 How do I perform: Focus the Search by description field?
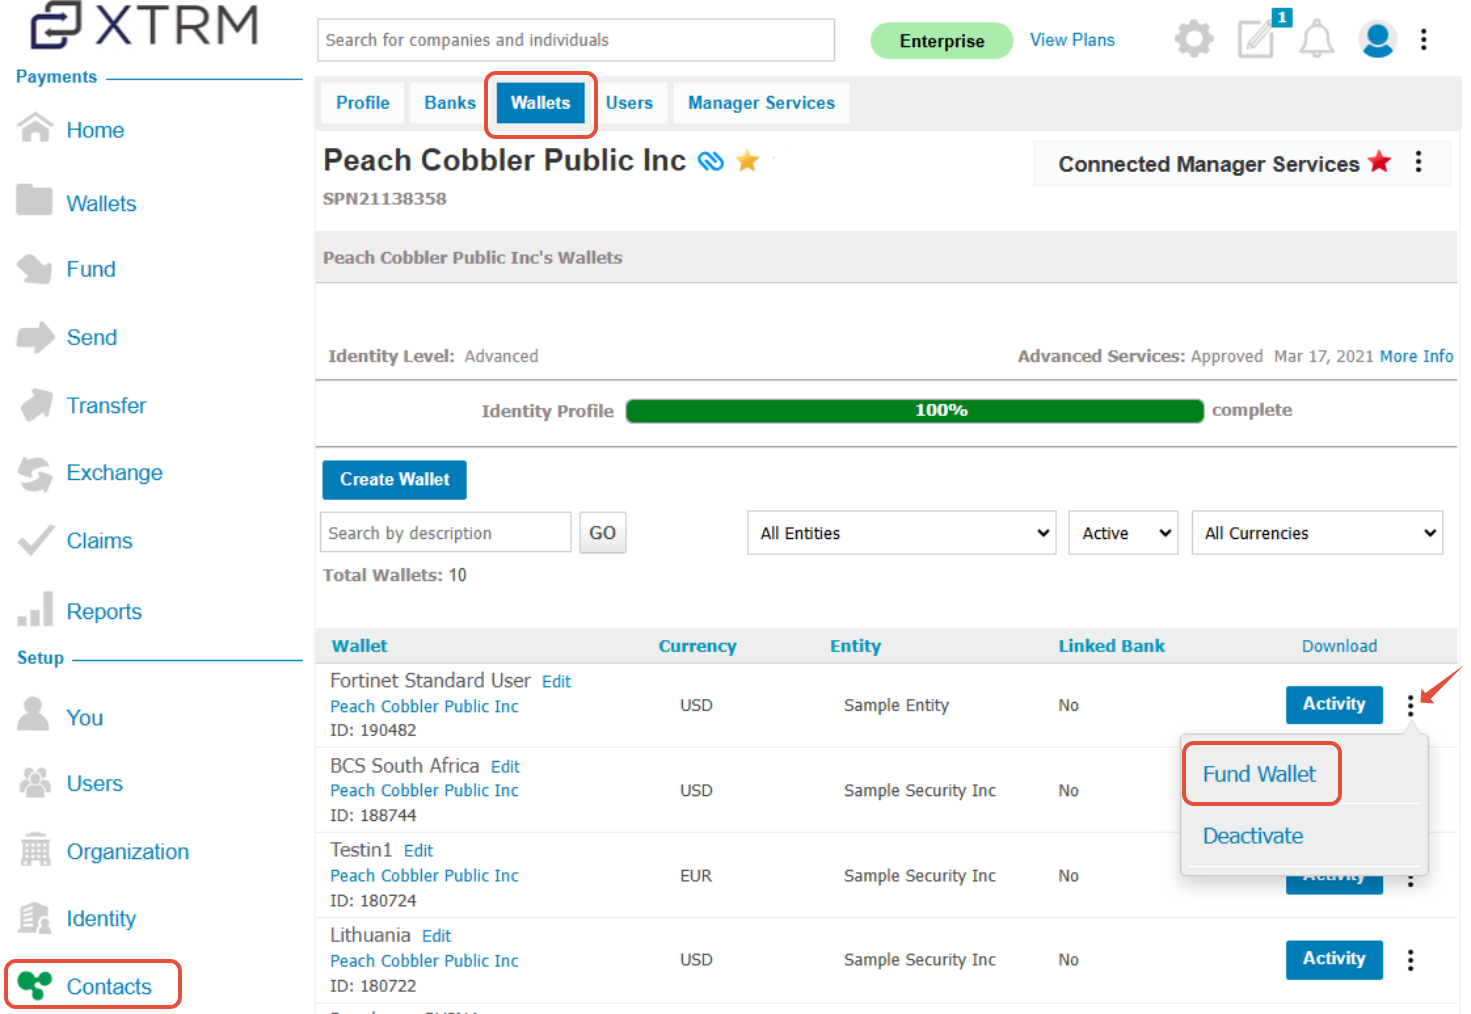(445, 533)
